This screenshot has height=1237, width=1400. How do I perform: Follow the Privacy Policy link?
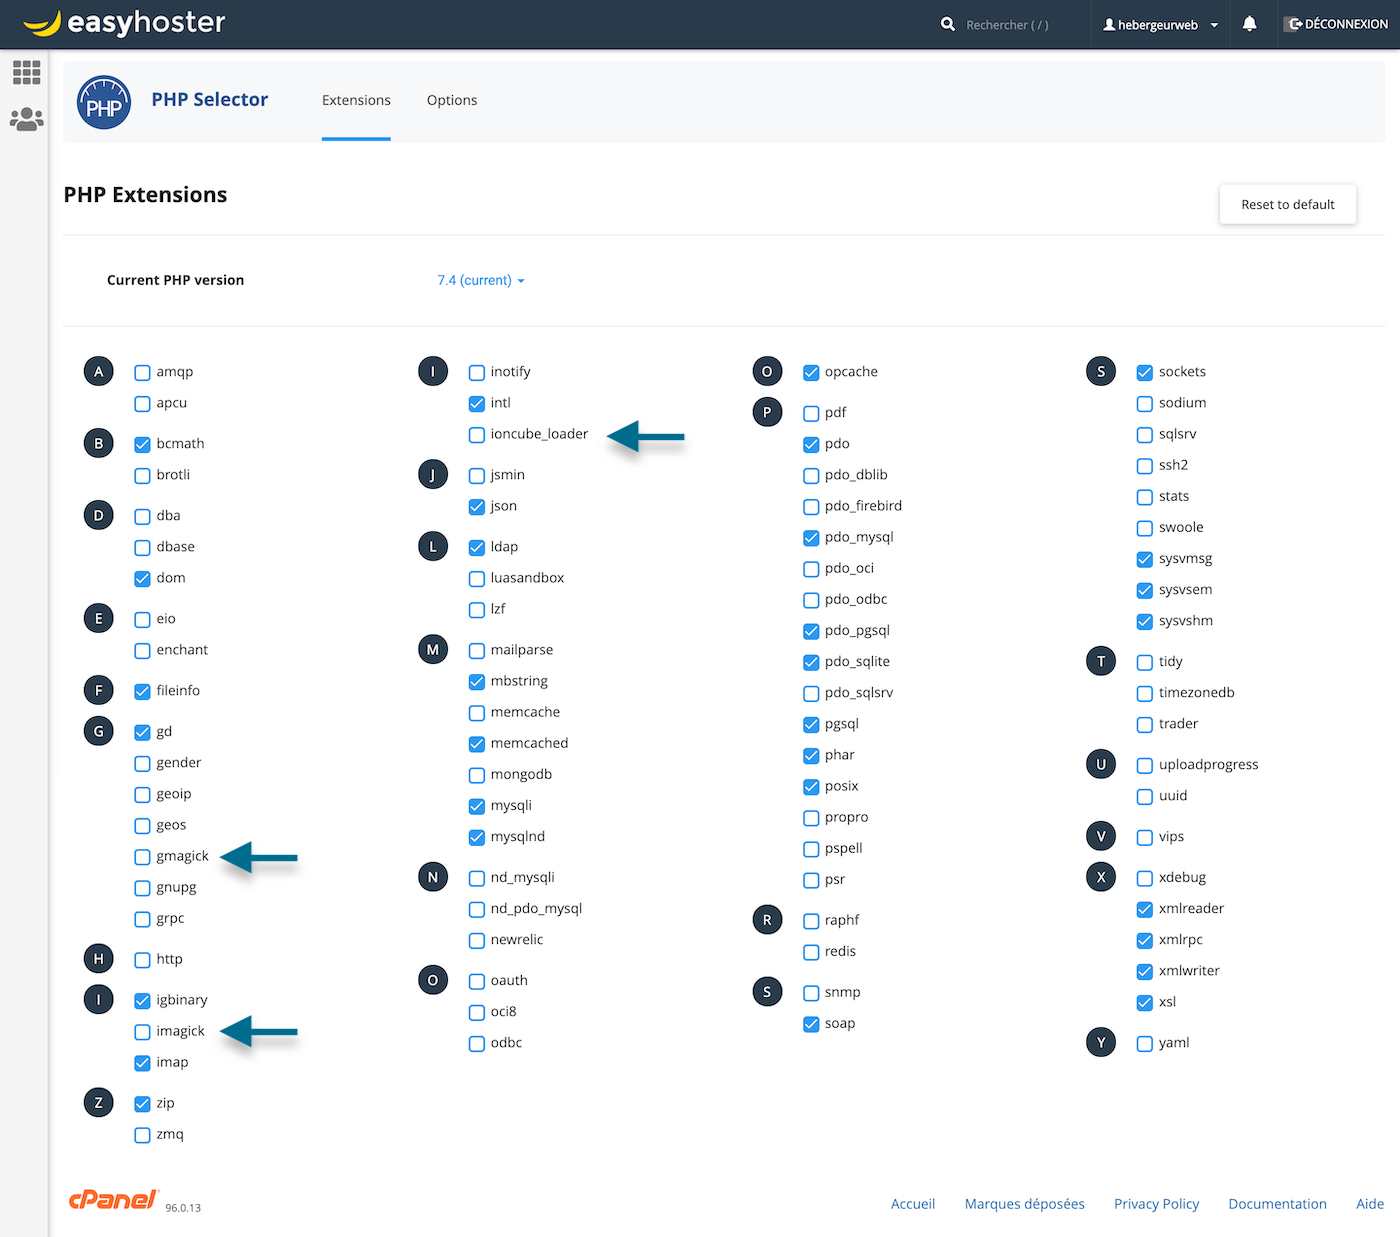(1156, 1204)
